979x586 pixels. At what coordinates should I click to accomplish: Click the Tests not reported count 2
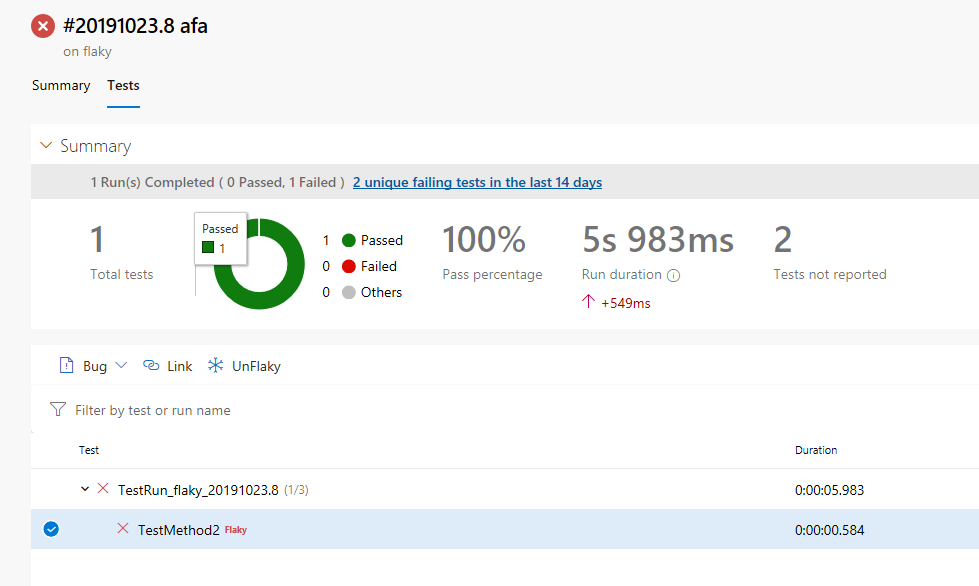coord(782,240)
